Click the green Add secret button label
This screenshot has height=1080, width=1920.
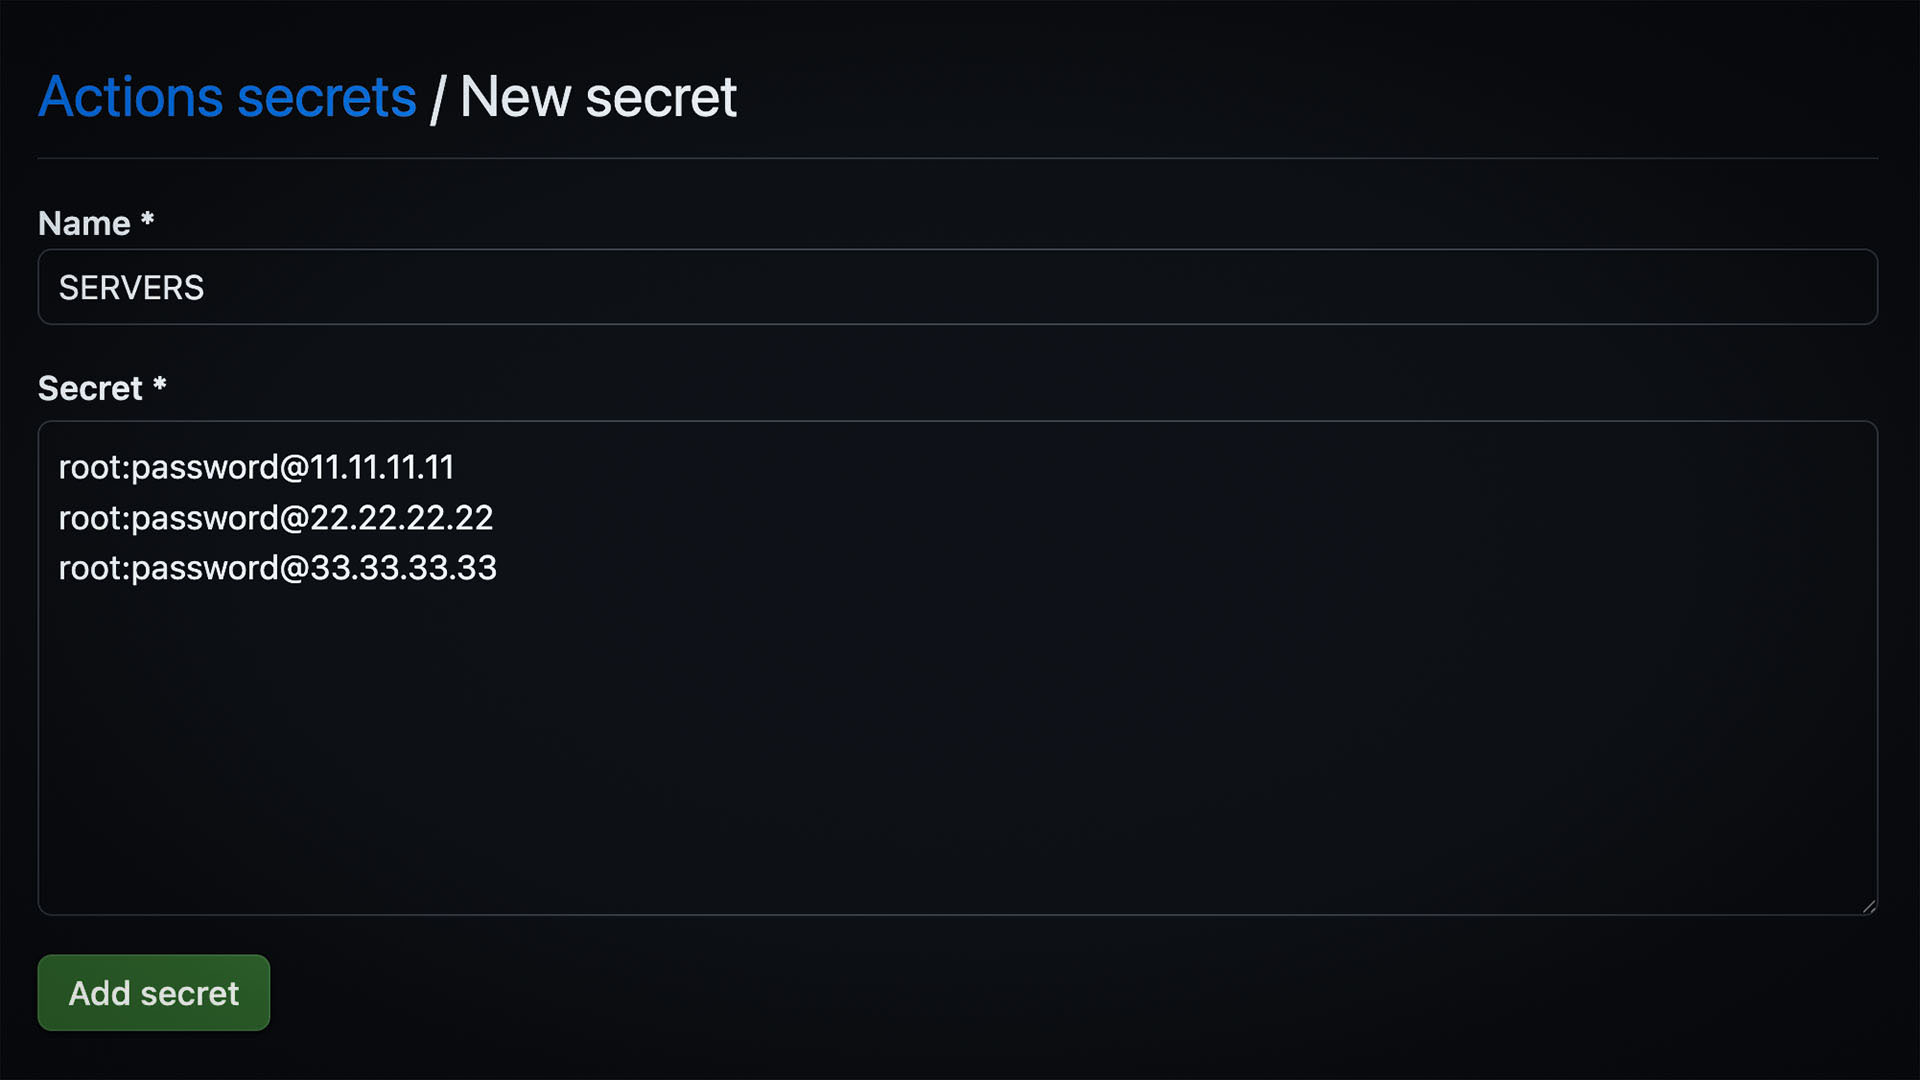pos(153,992)
